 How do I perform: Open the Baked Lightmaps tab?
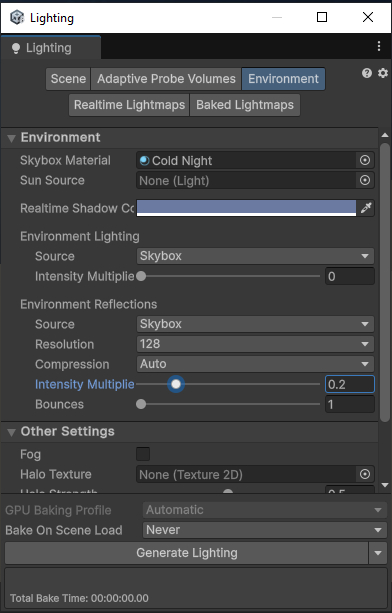pyautogui.click(x=245, y=105)
